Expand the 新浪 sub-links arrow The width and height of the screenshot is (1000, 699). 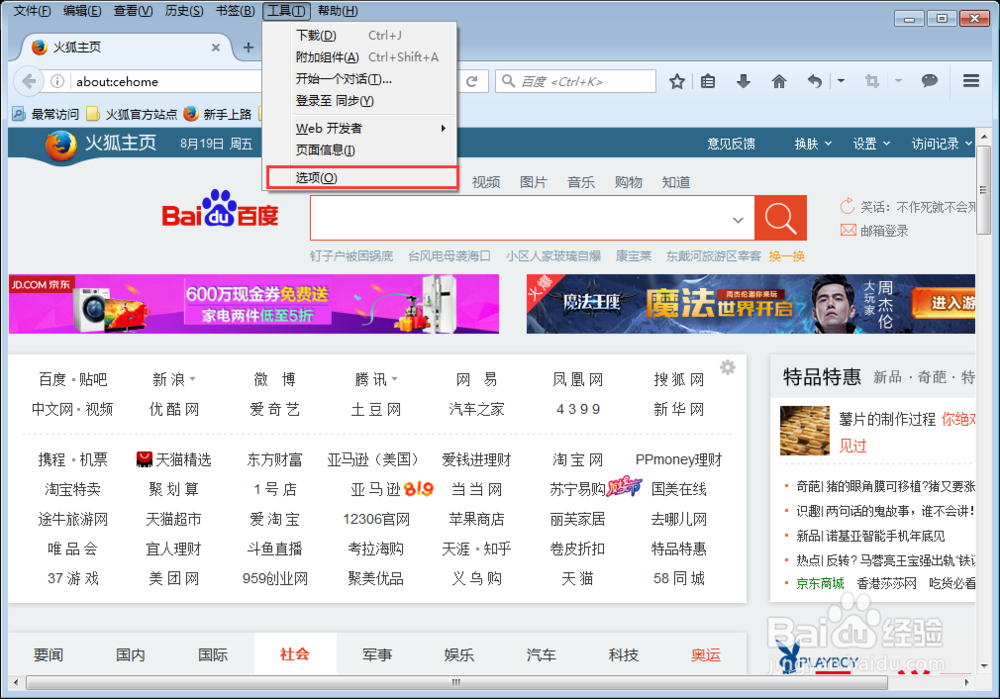193,379
